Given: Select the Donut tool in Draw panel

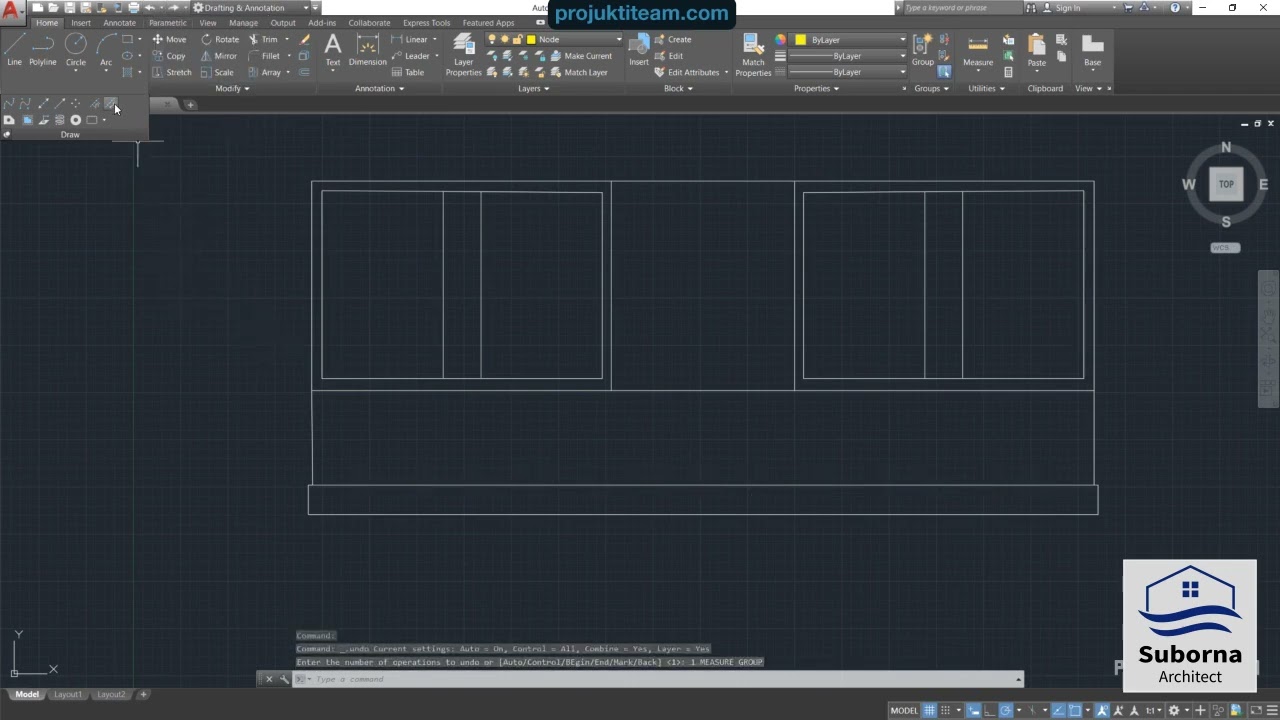Looking at the screenshot, I should 75,120.
